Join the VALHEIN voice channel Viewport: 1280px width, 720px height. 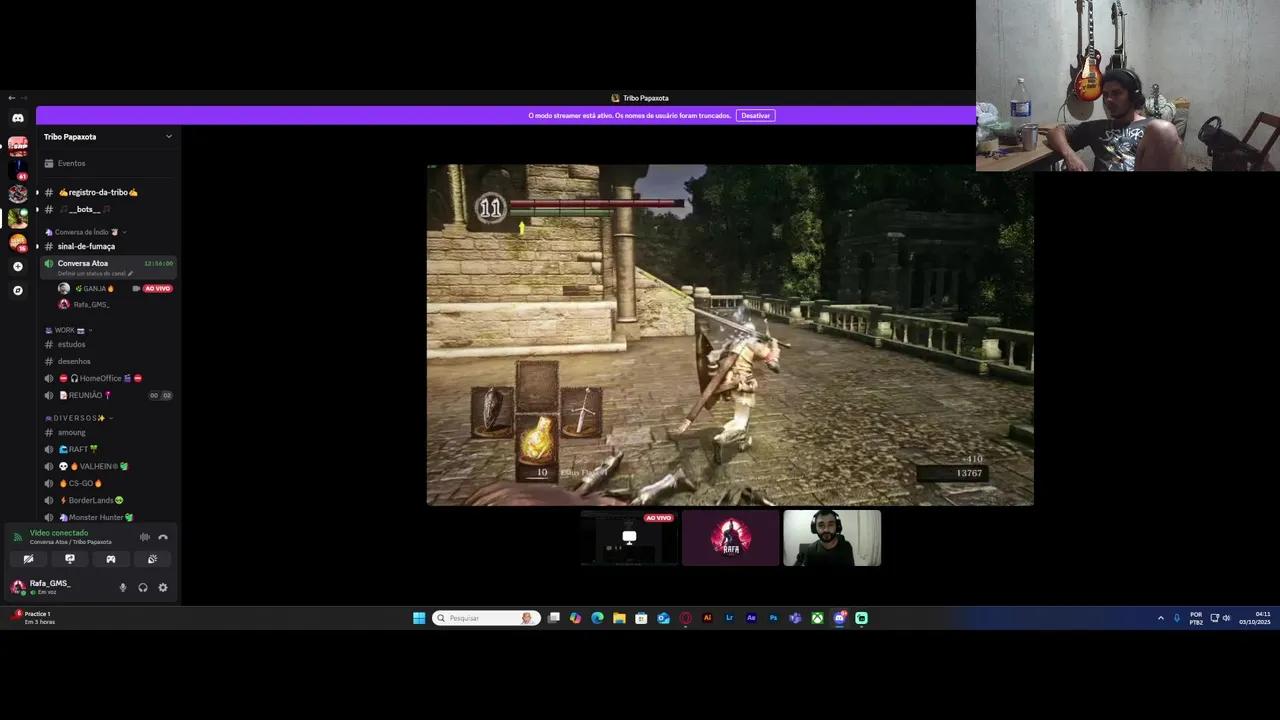tap(107, 466)
